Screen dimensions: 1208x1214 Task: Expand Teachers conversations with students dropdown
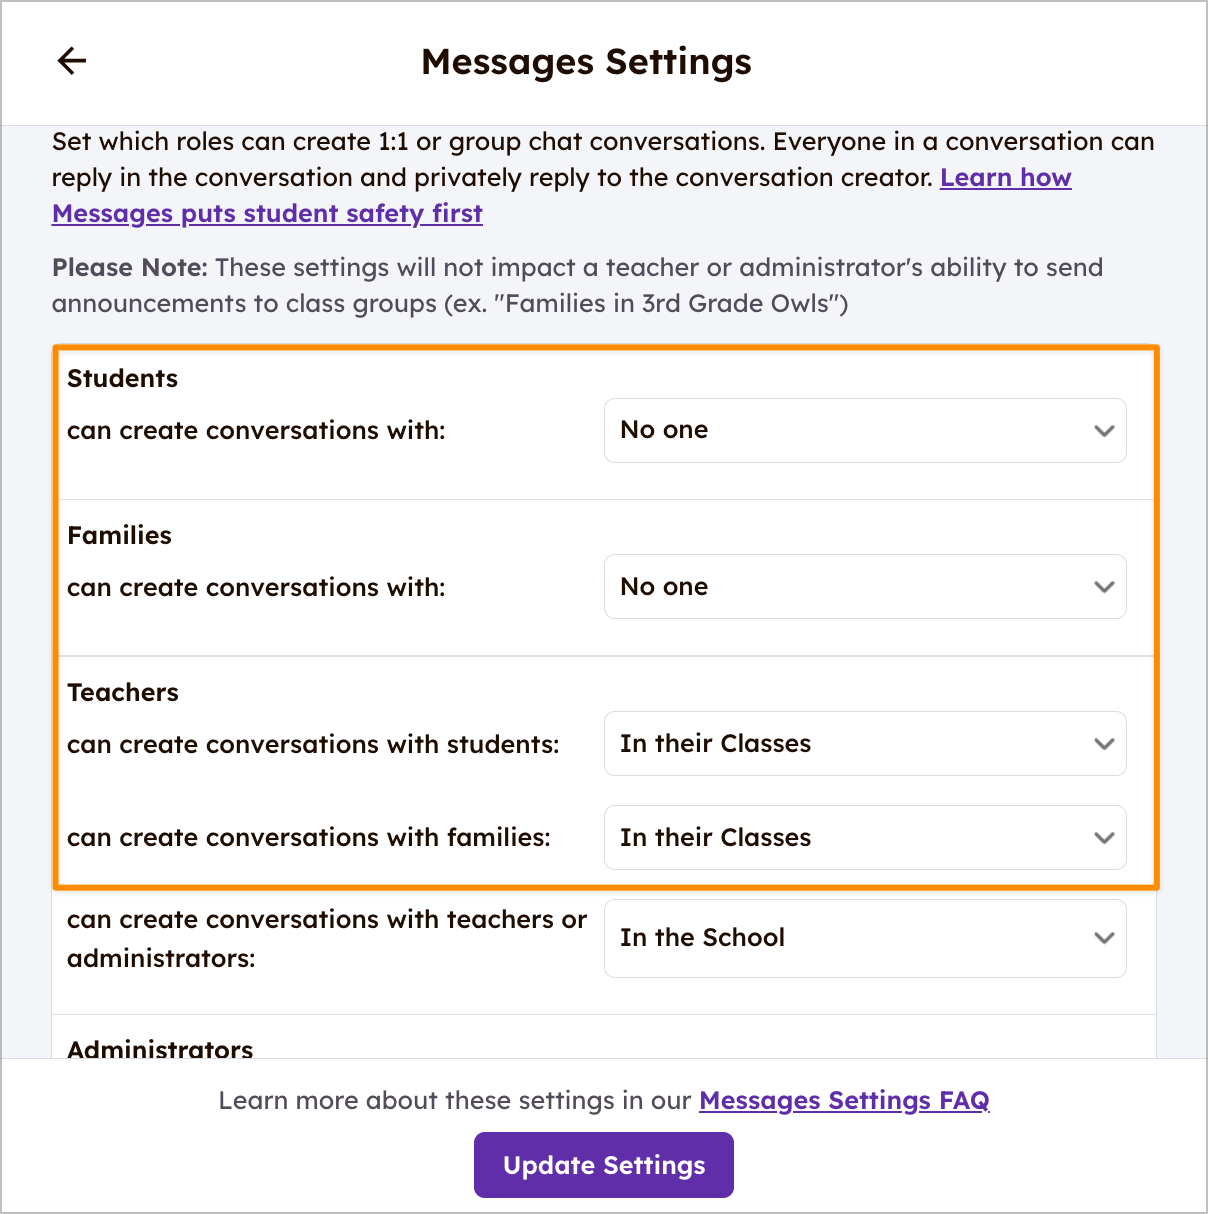click(865, 744)
